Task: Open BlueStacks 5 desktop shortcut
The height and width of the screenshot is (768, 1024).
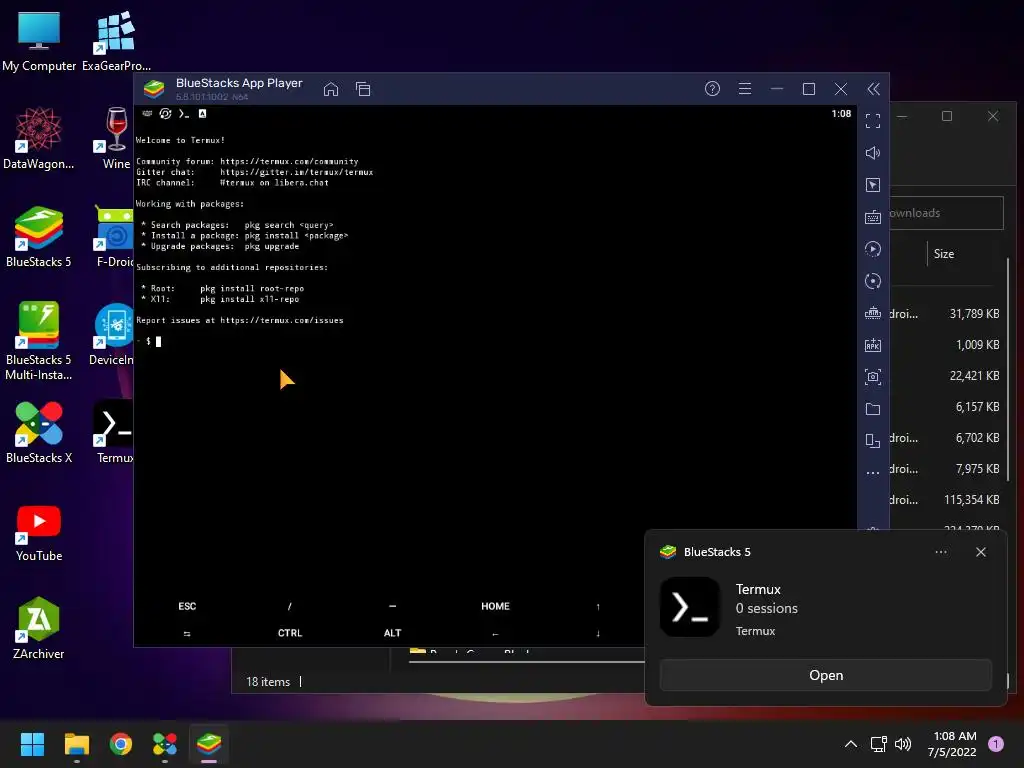Action: (x=39, y=237)
